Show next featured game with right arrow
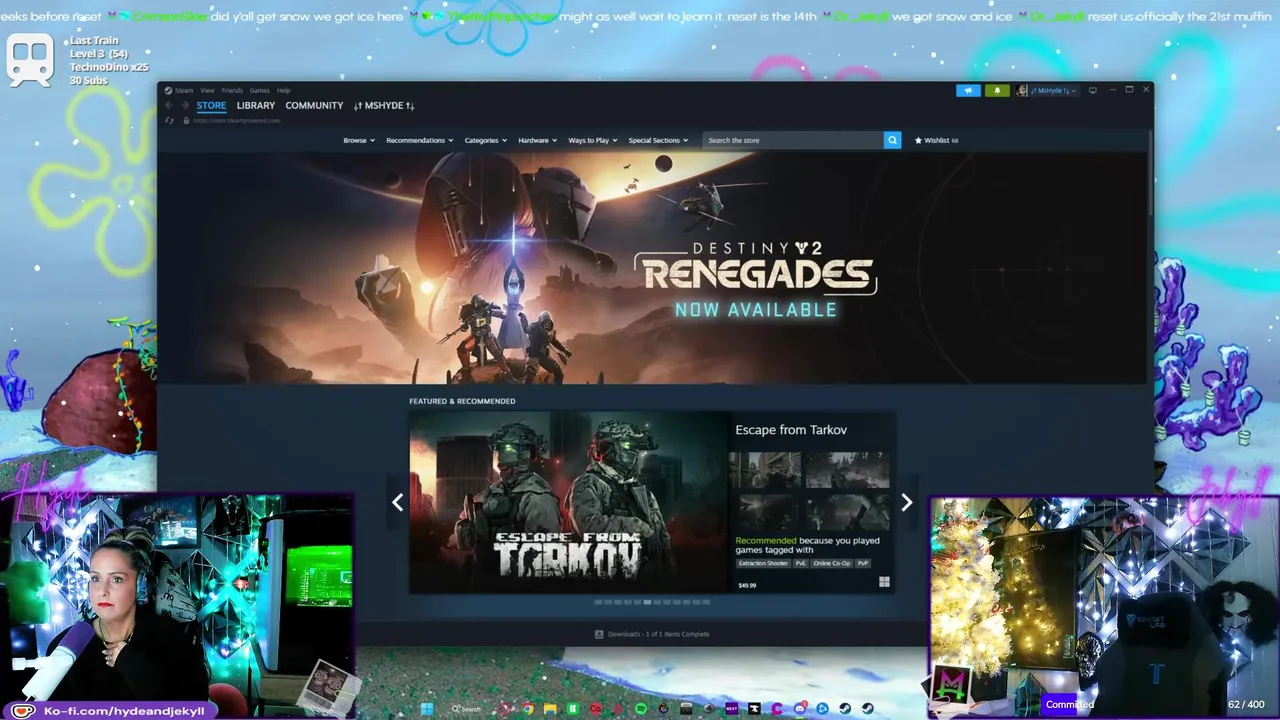The image size is (1280, 720). point(906,502)
